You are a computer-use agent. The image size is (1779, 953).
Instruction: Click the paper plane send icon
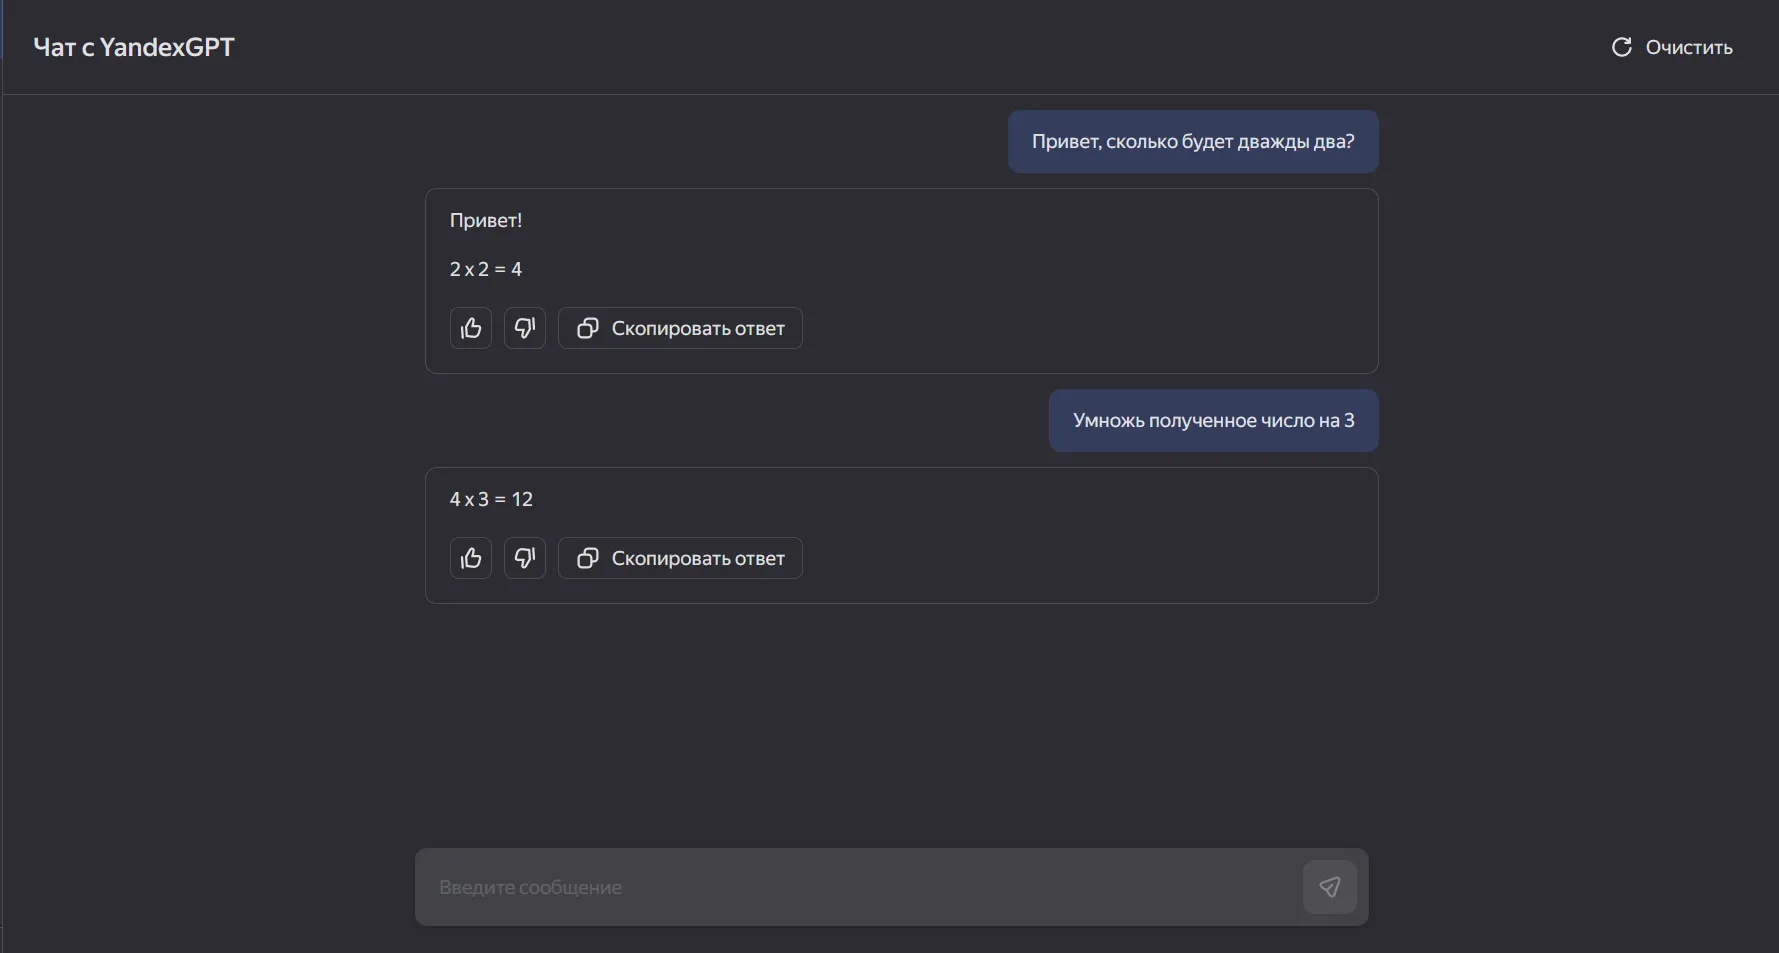click(1329, 887)
